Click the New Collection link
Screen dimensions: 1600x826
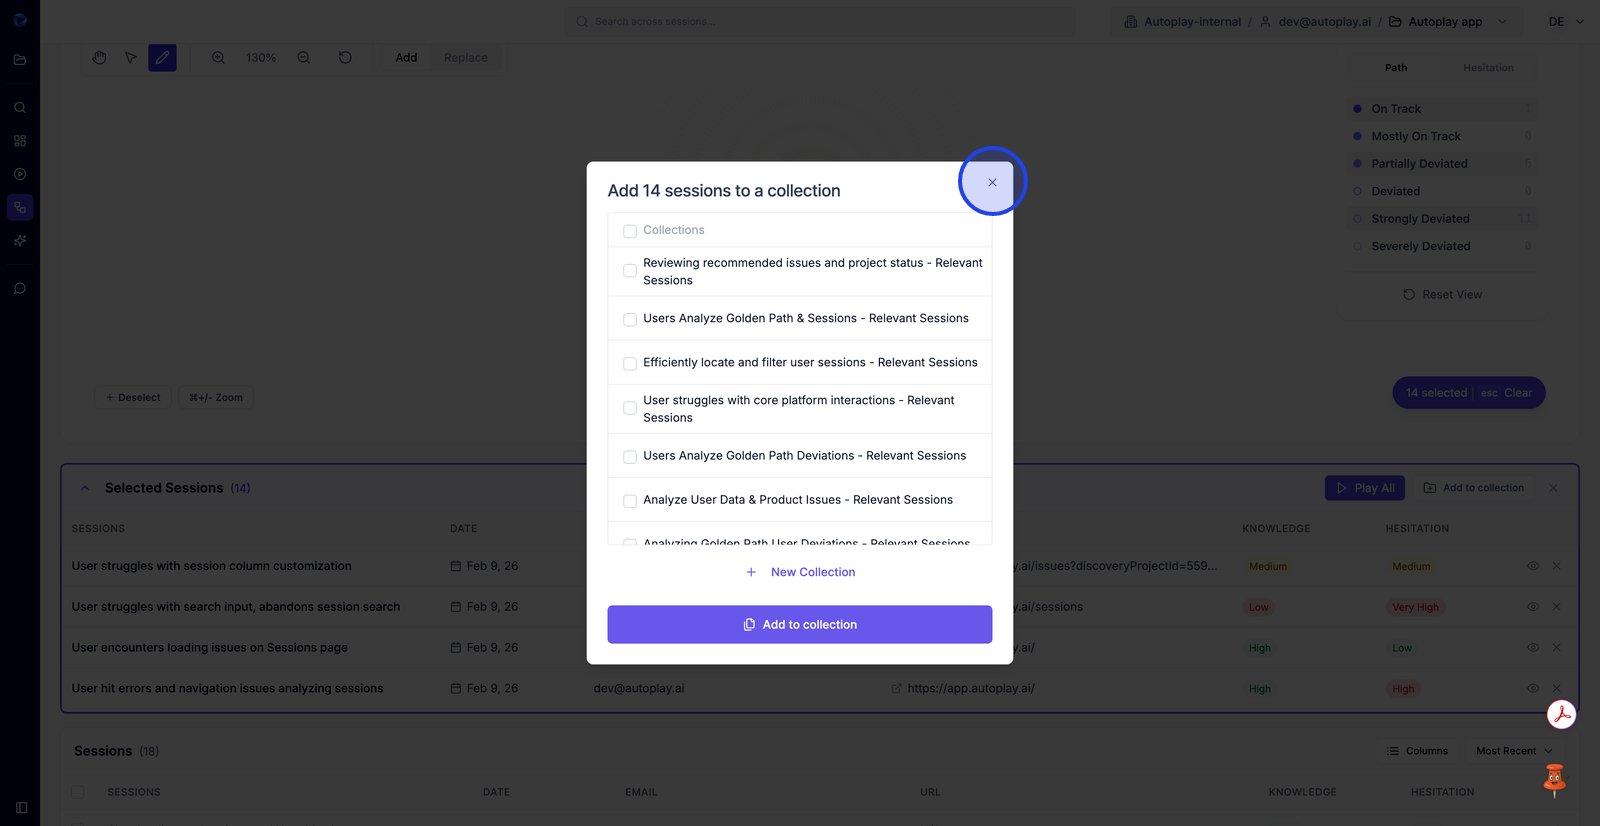click(812, 572)
